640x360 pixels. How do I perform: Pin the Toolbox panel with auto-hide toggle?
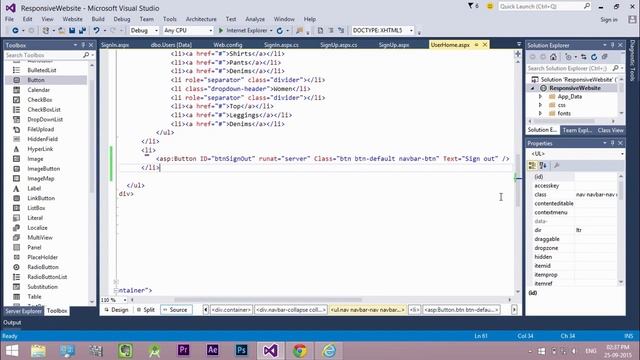[83, 45]
